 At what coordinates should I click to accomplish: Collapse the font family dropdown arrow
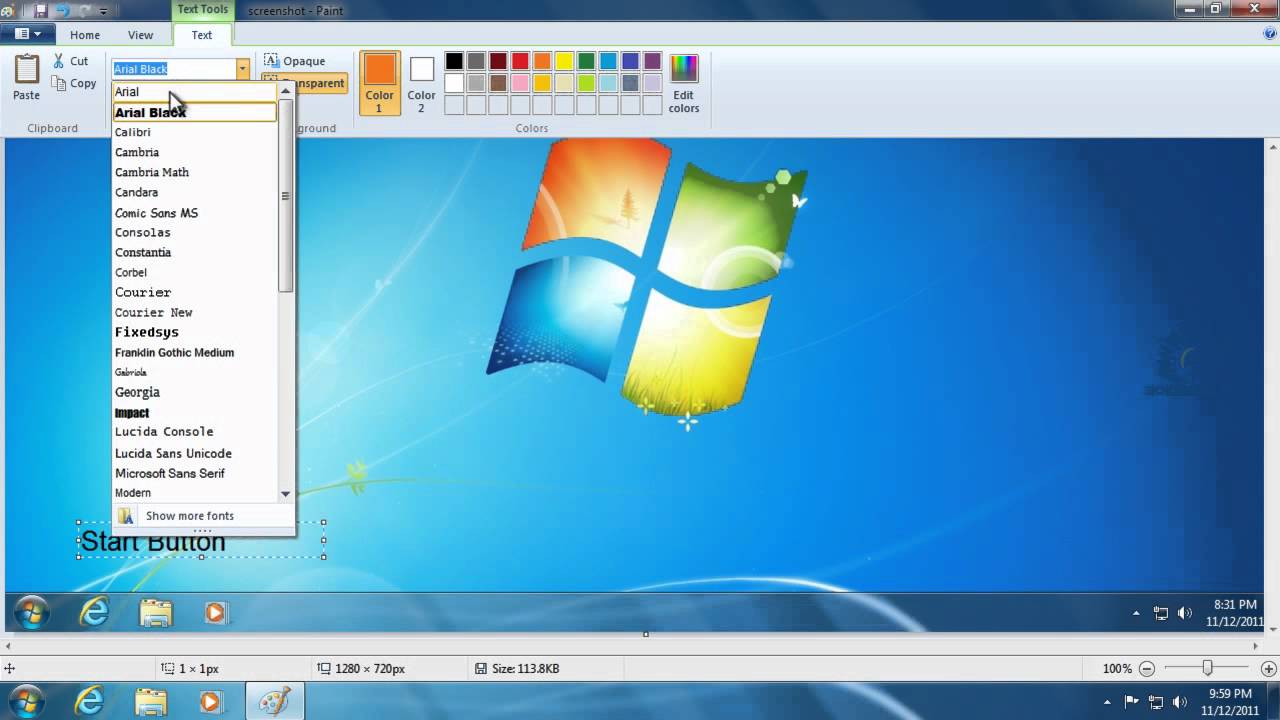coord(243,69)
